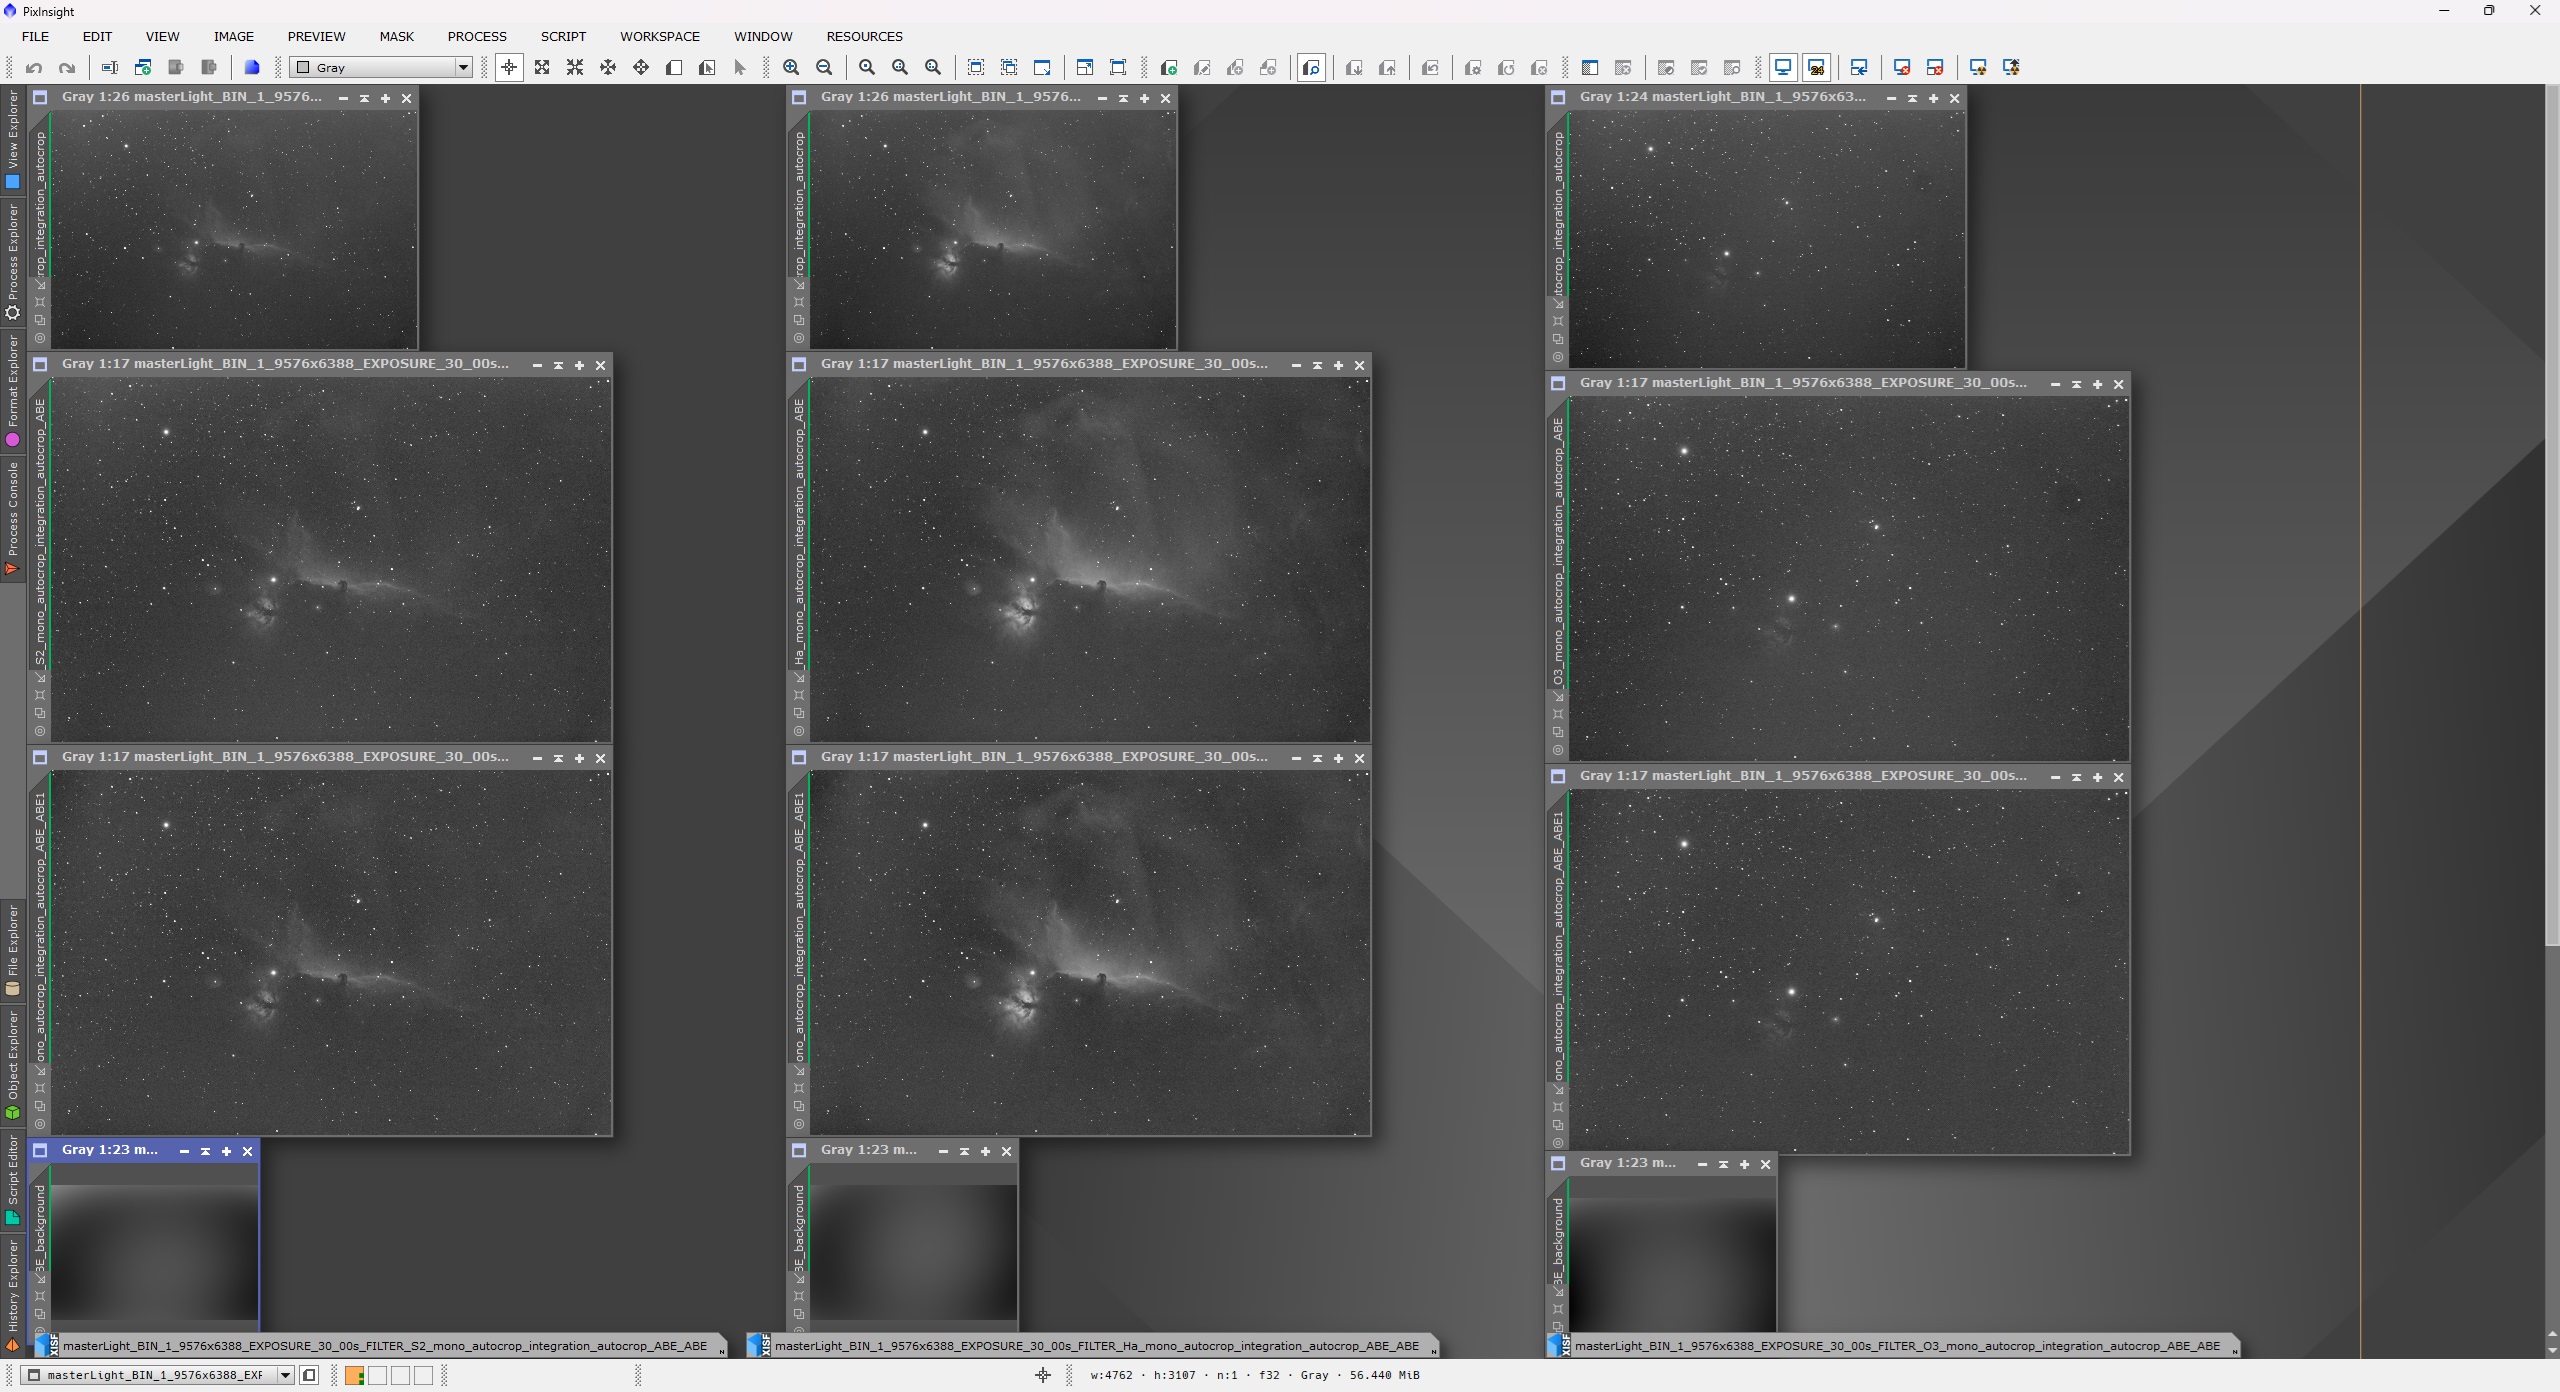Click the Fit View icon
The height and width of the screenshot is (1392, 2560).
coord(976,68)
